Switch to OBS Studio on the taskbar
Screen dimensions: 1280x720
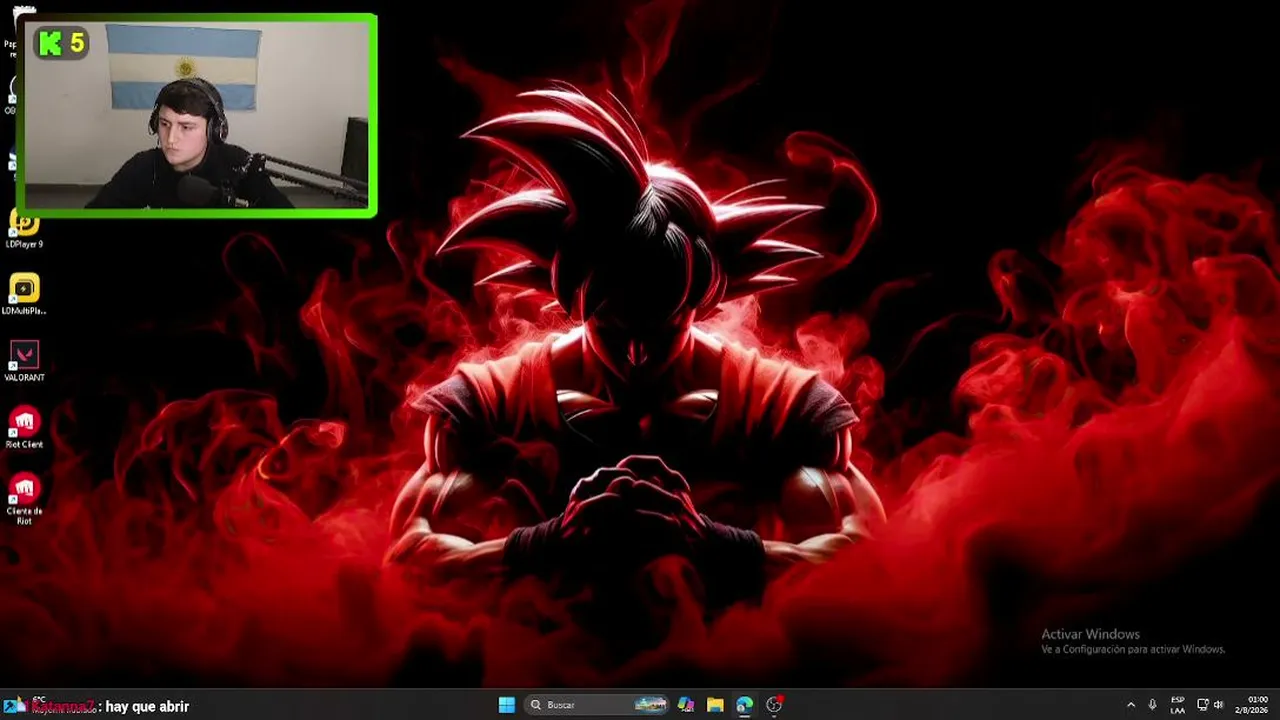pos(774,705)
